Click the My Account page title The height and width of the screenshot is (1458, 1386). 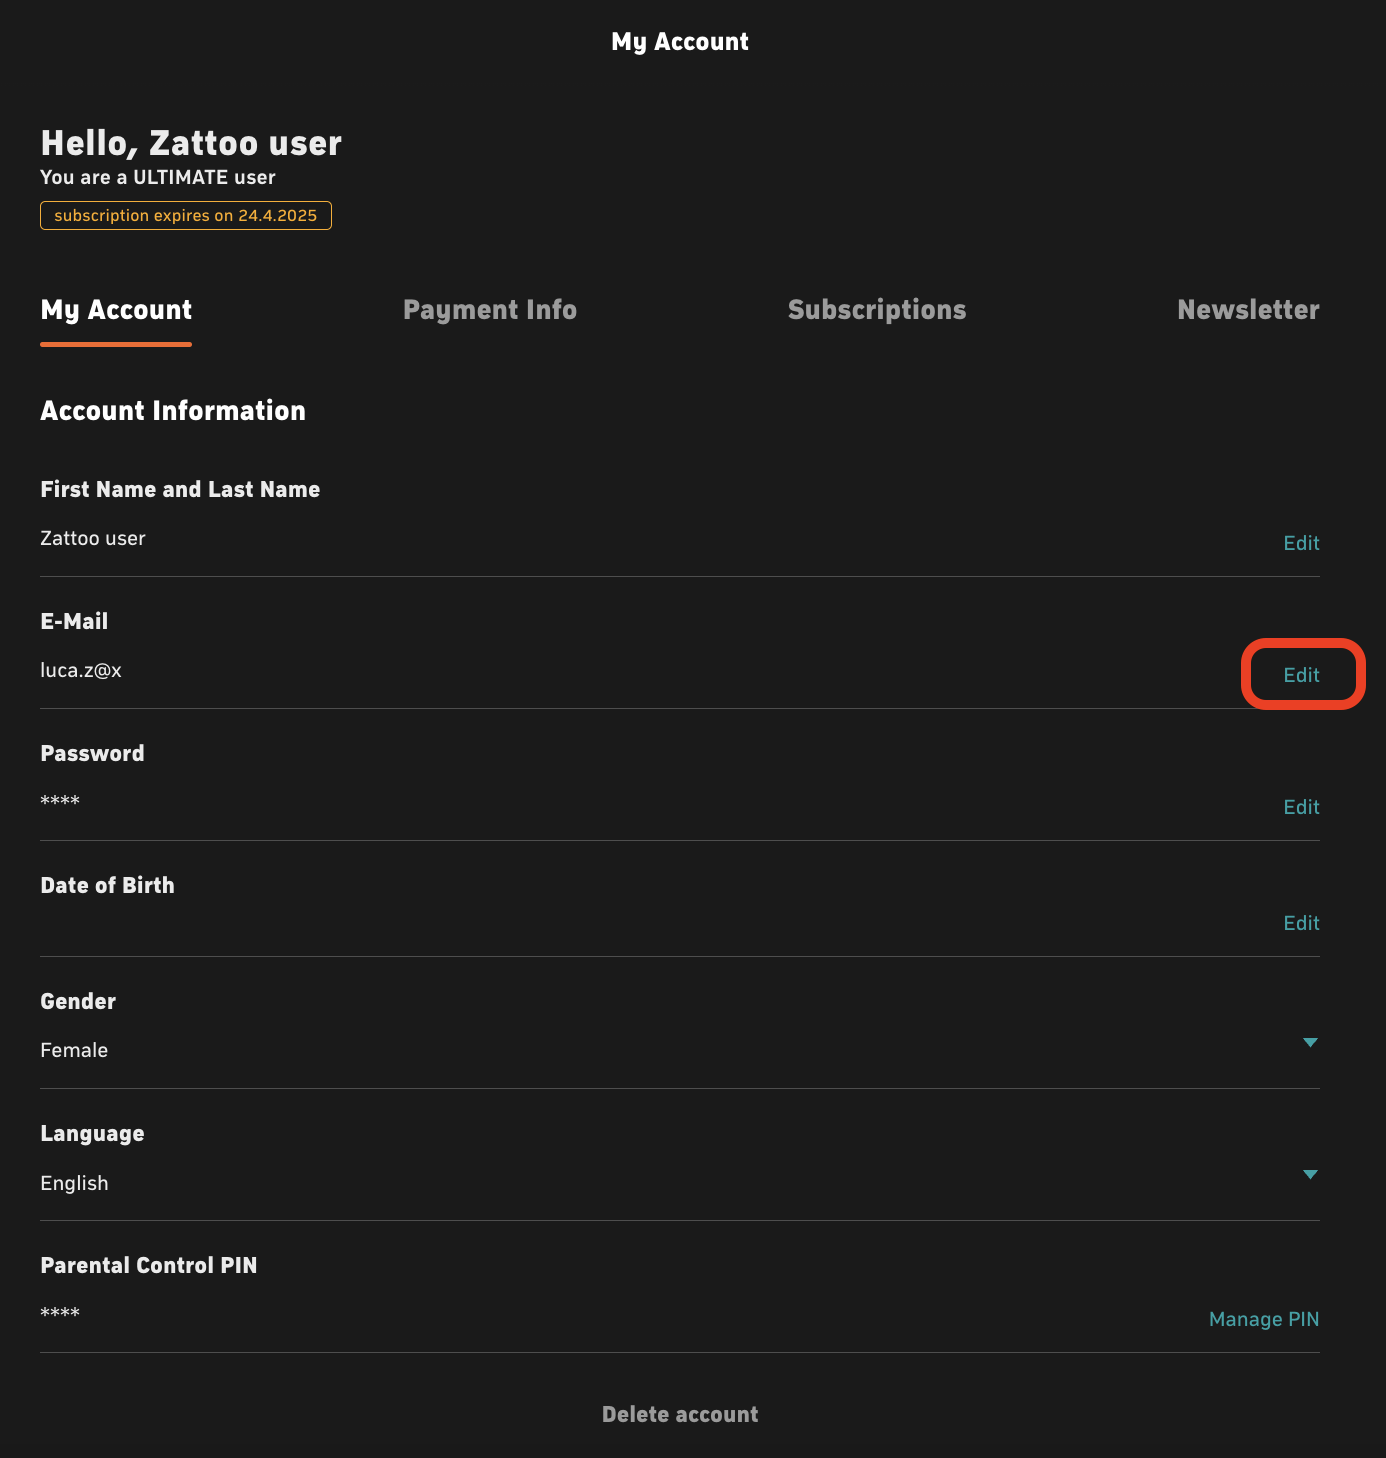pos(680,42)
